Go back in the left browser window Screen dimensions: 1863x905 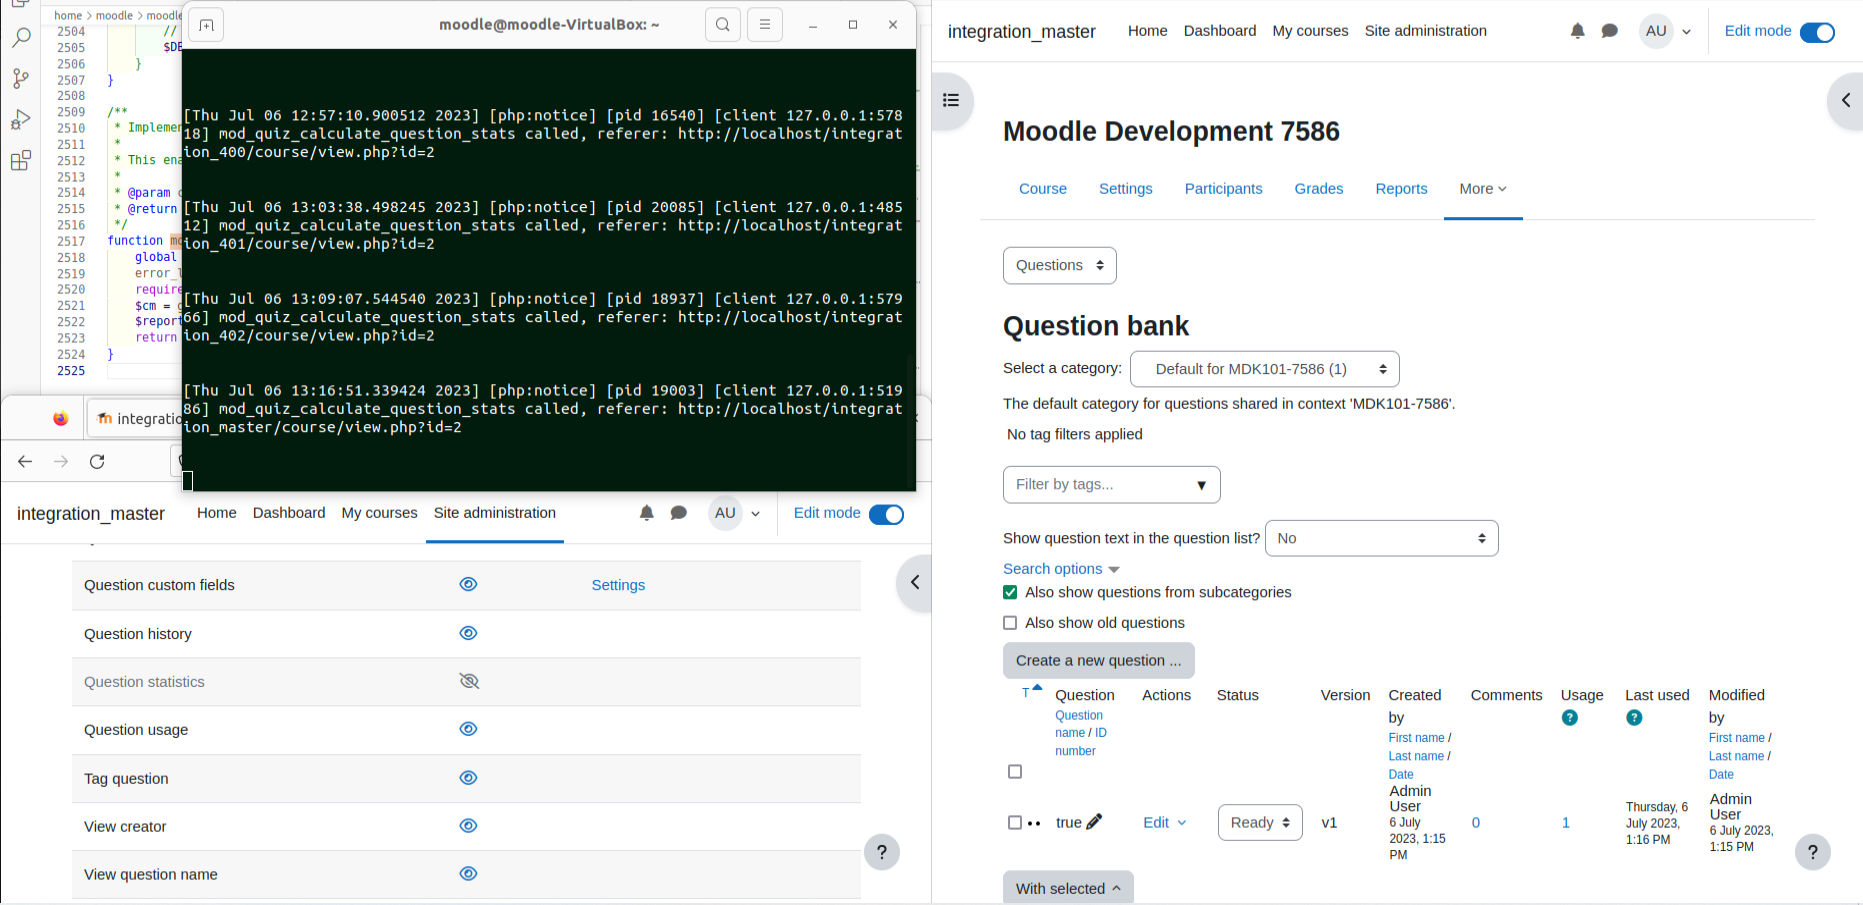click(25, 461)
